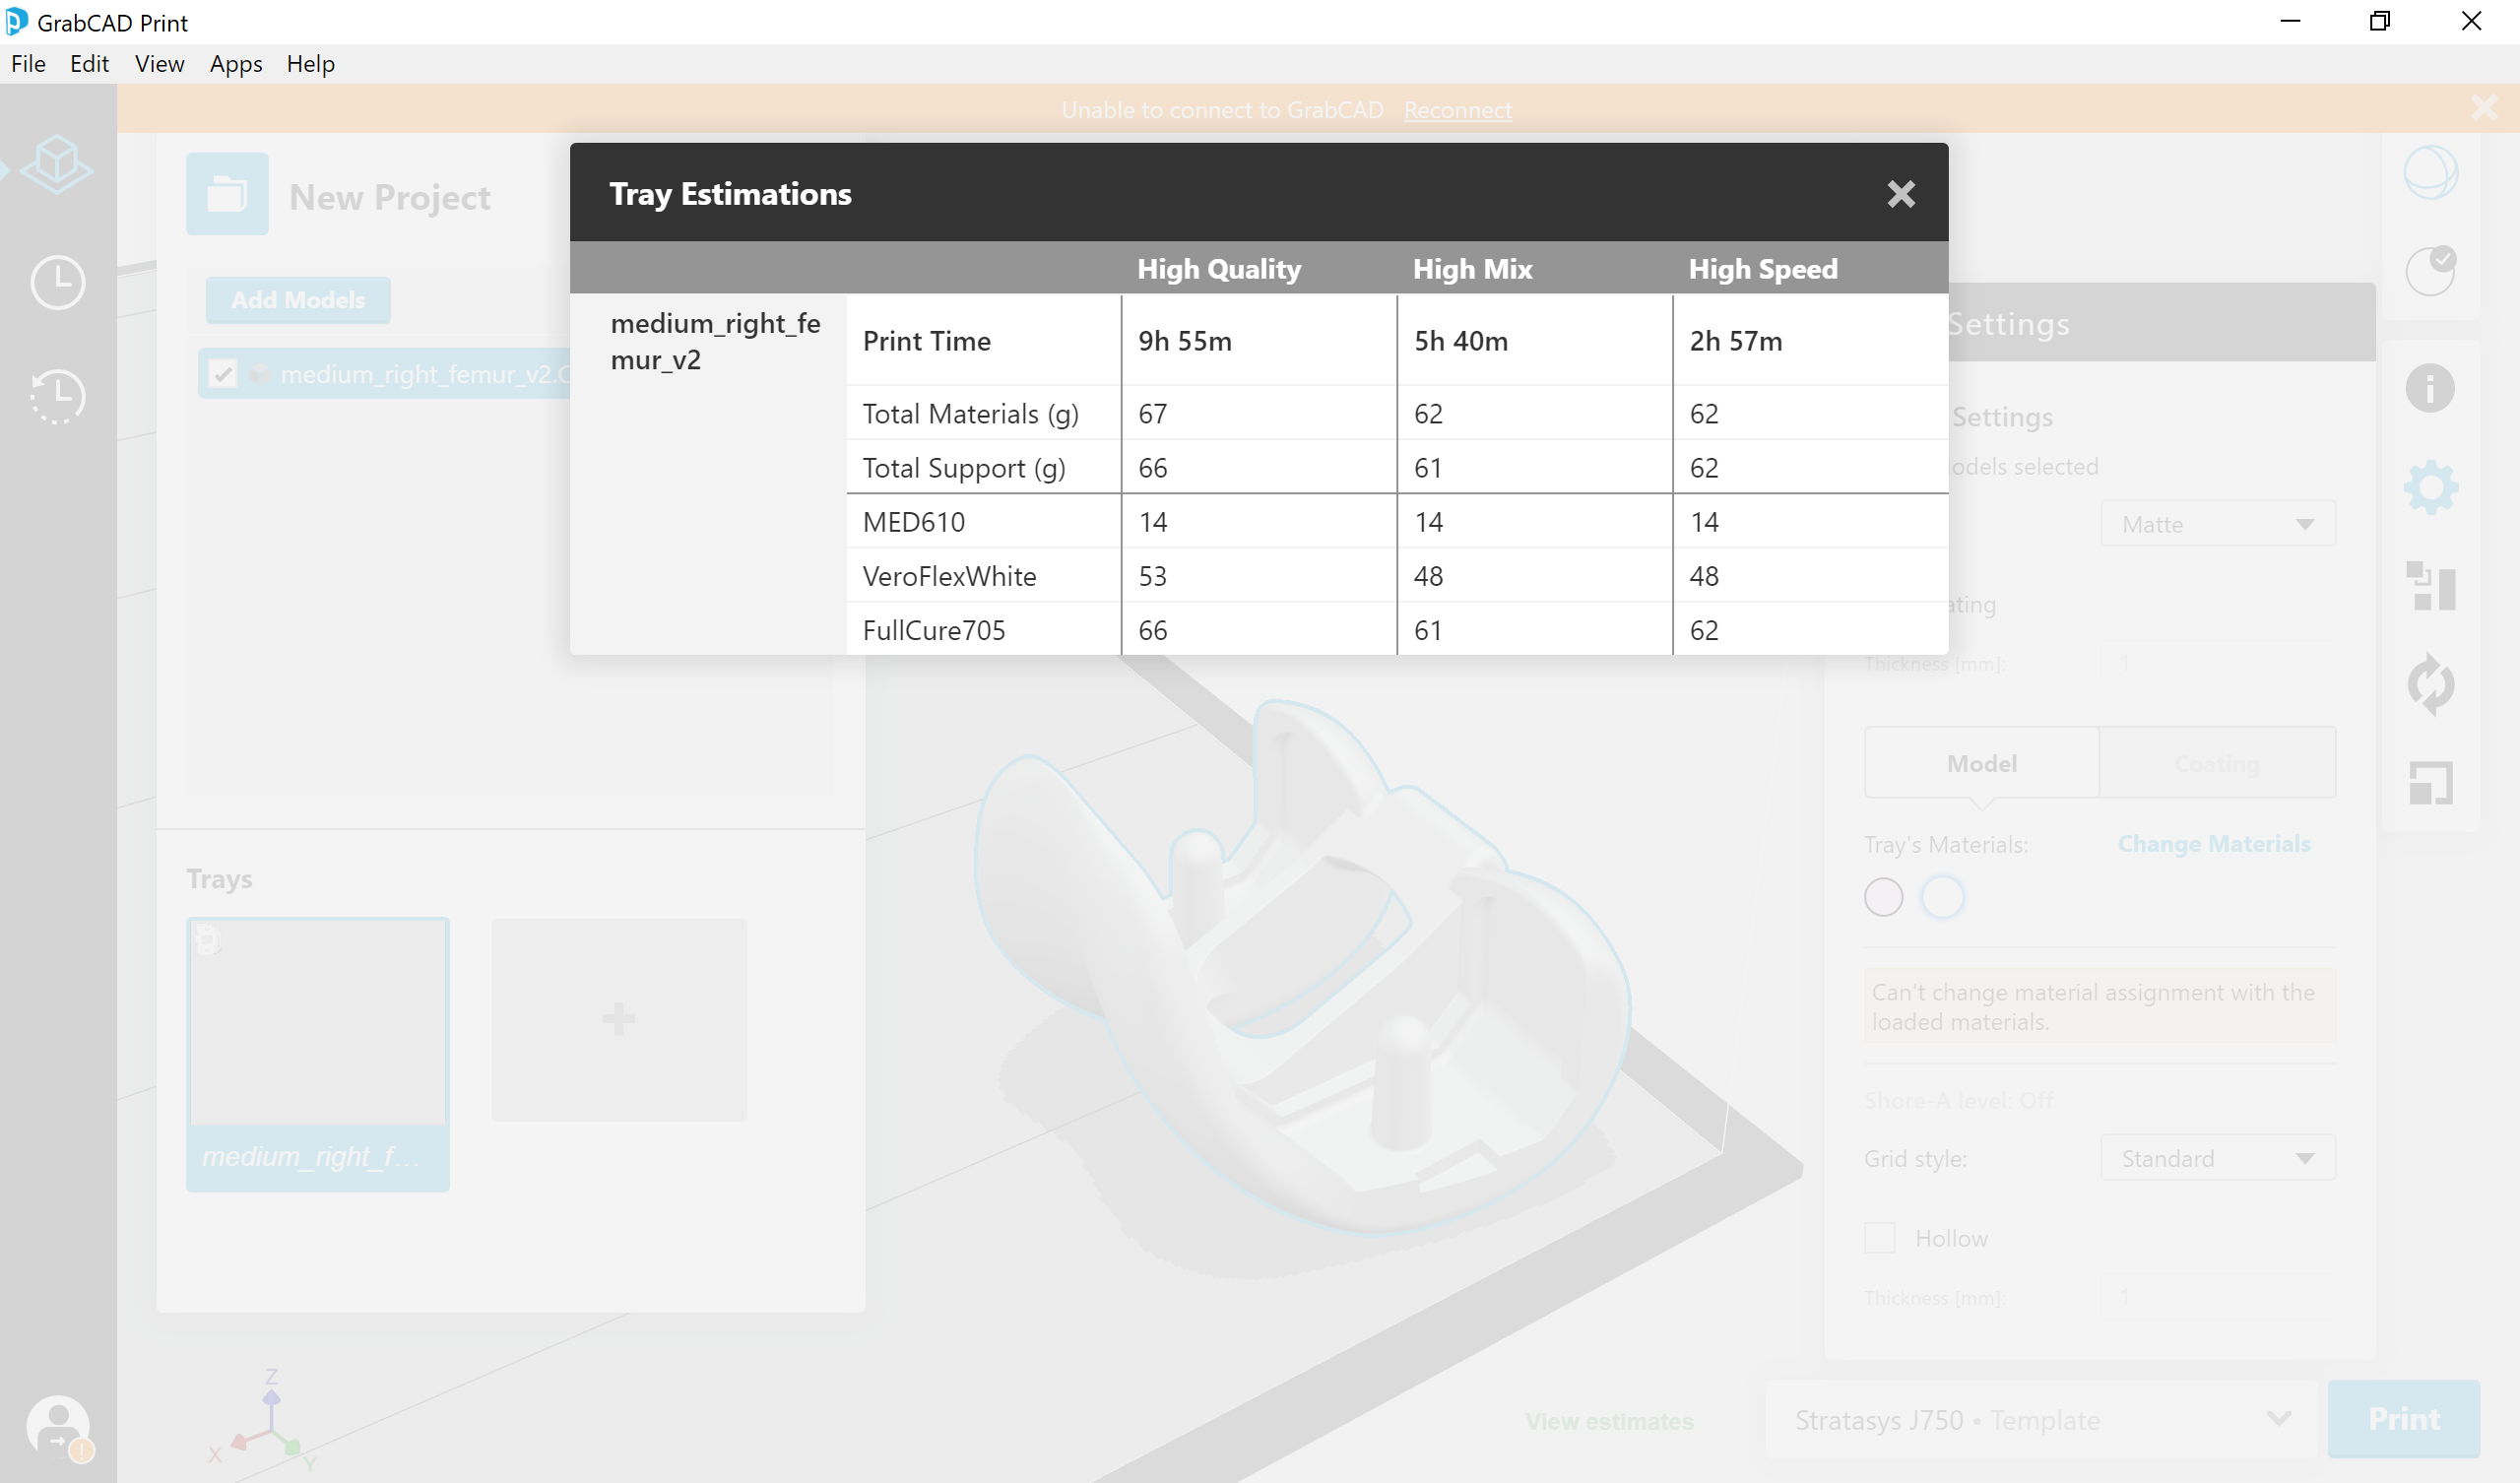The image size is (2520, 1483).
Task: Open the Apps menu
Action: pos(236,64)
